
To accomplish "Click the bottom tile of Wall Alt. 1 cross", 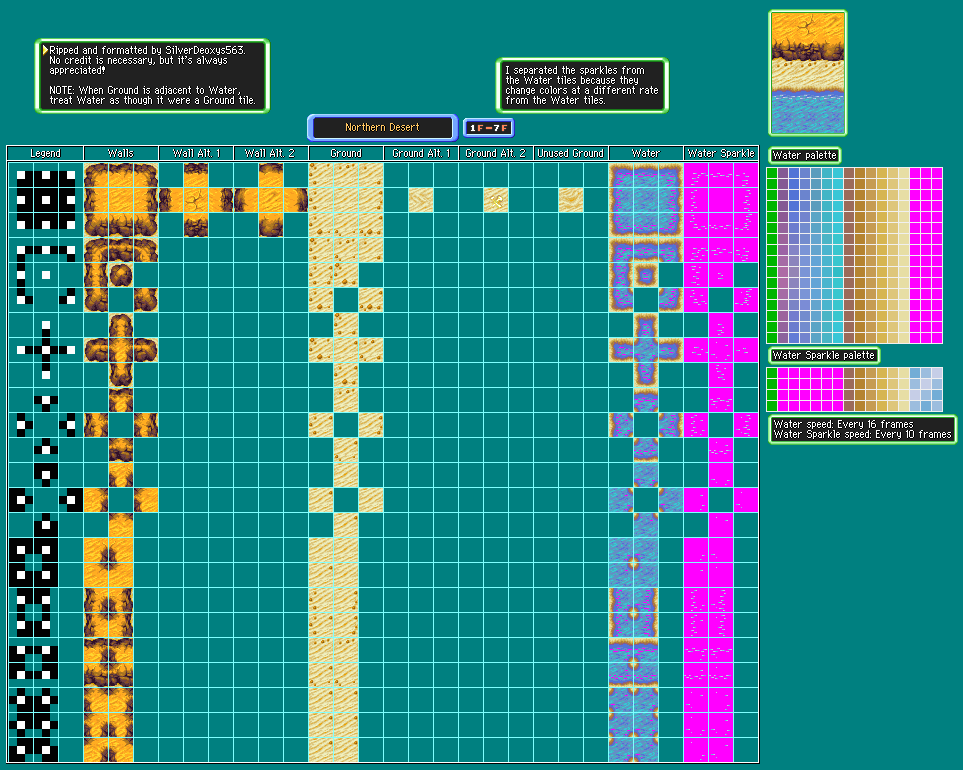I will 196,225.
